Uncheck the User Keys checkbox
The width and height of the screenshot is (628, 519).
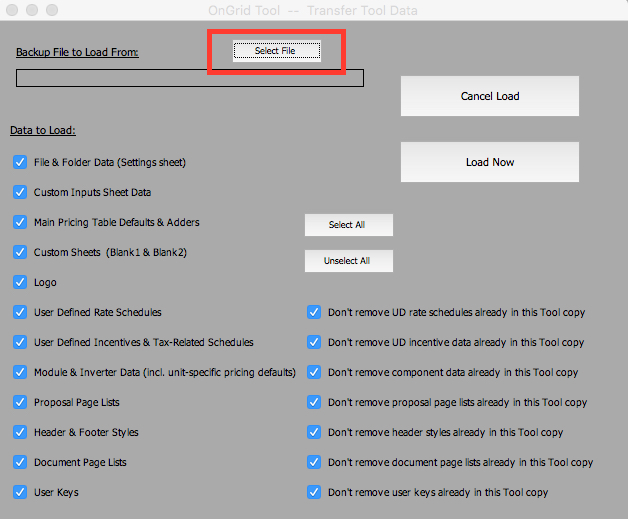pos(20,492)
